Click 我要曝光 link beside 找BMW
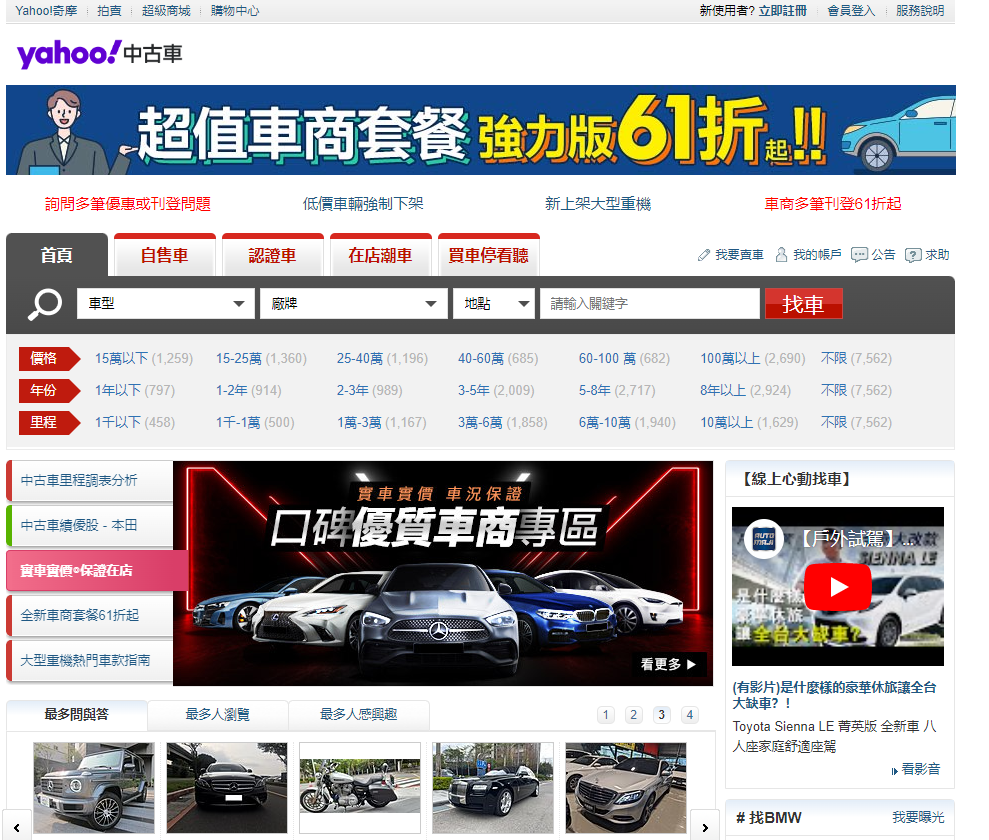Viewport: 989px width, 840px height. coord(918,818)
